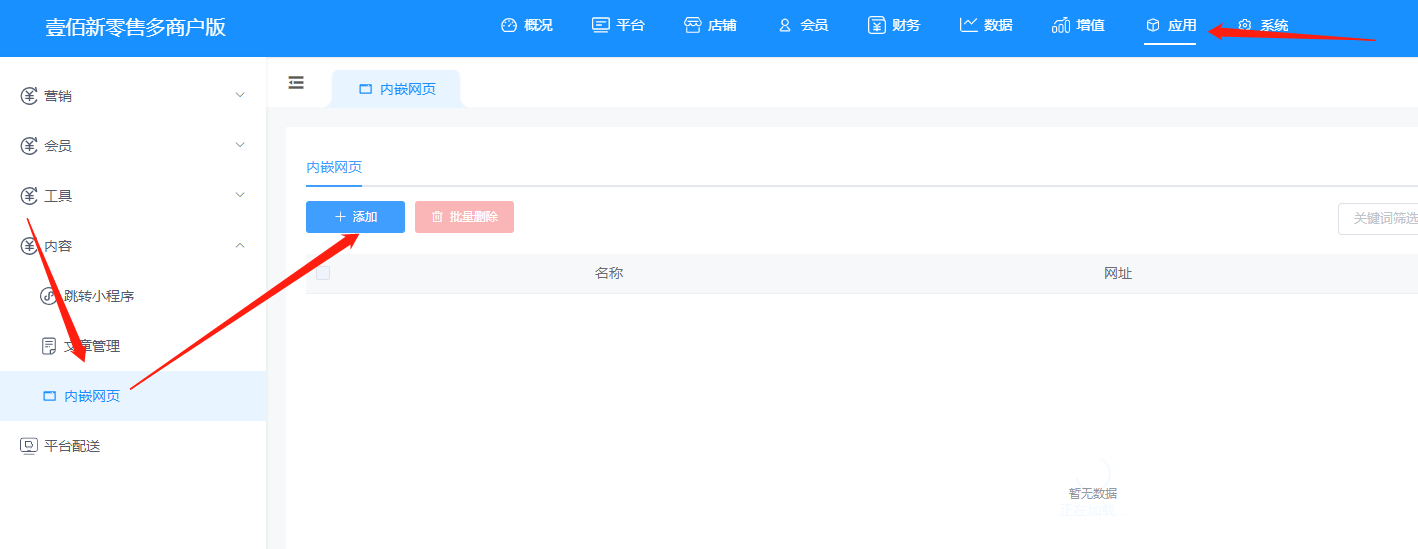Screen dimensions: 1418x549
Task: Click the 系统 gear icon
Action: point(1245,25)
